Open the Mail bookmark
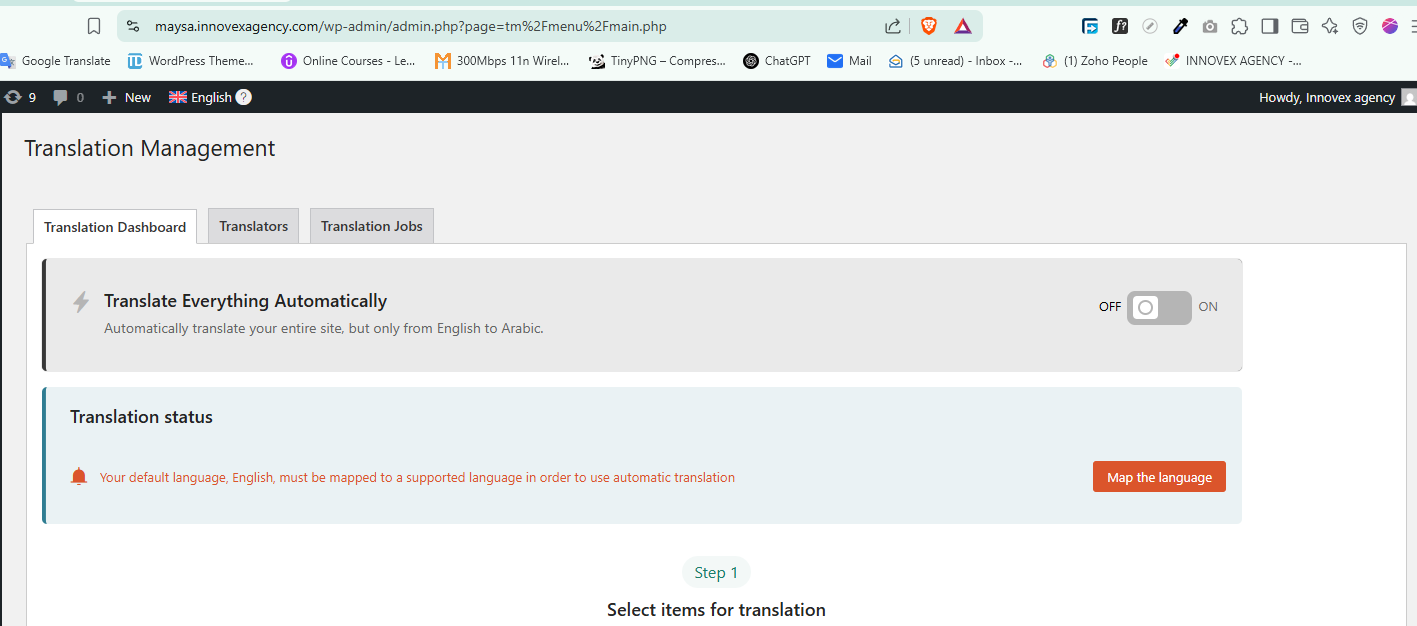 849,61
